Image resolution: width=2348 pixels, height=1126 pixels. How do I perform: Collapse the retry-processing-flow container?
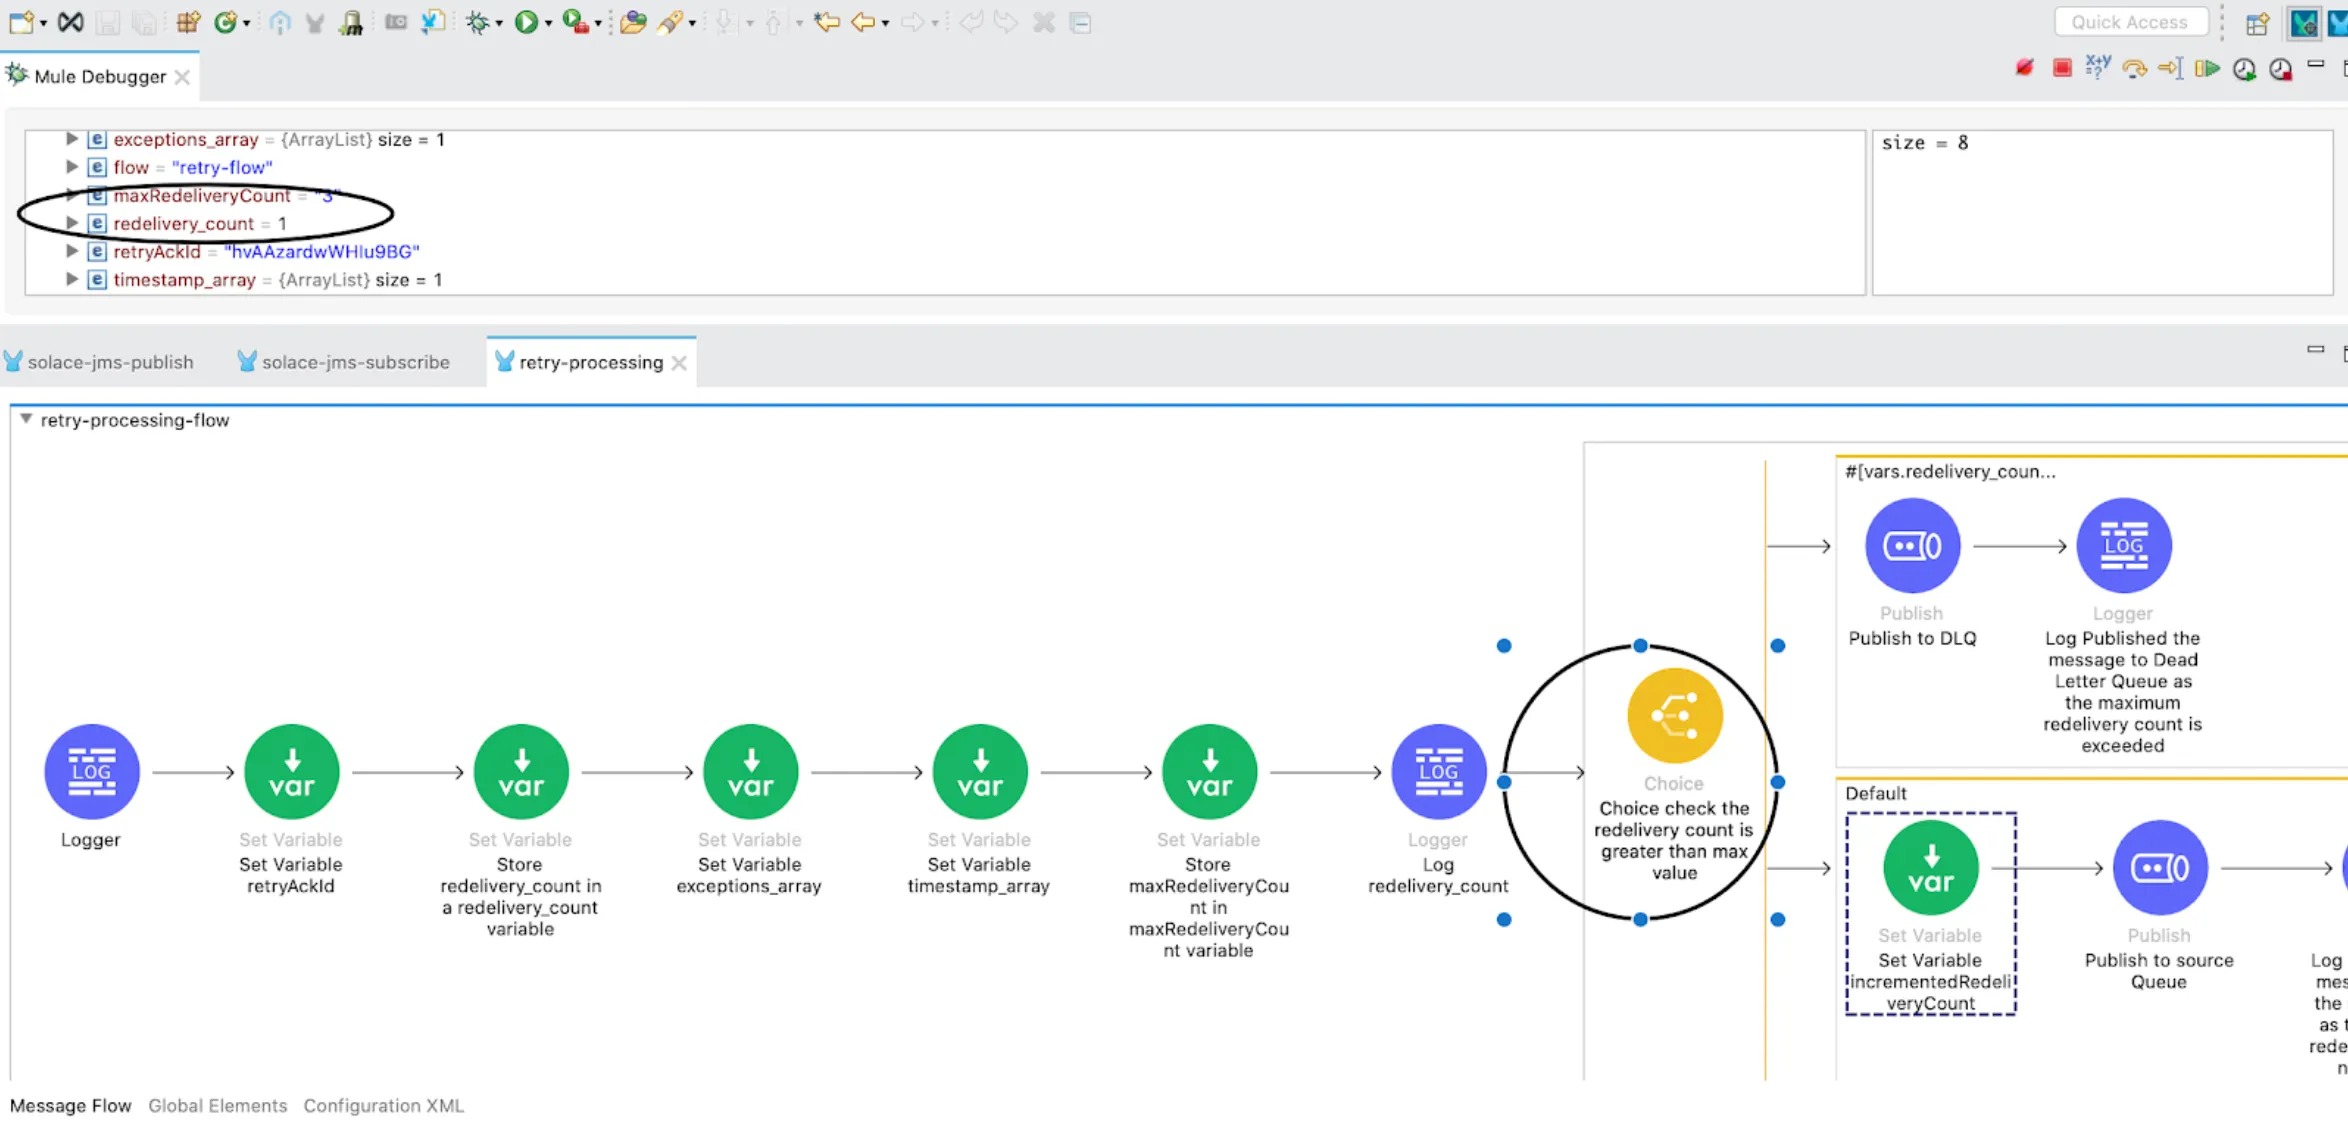click(26, 420)
